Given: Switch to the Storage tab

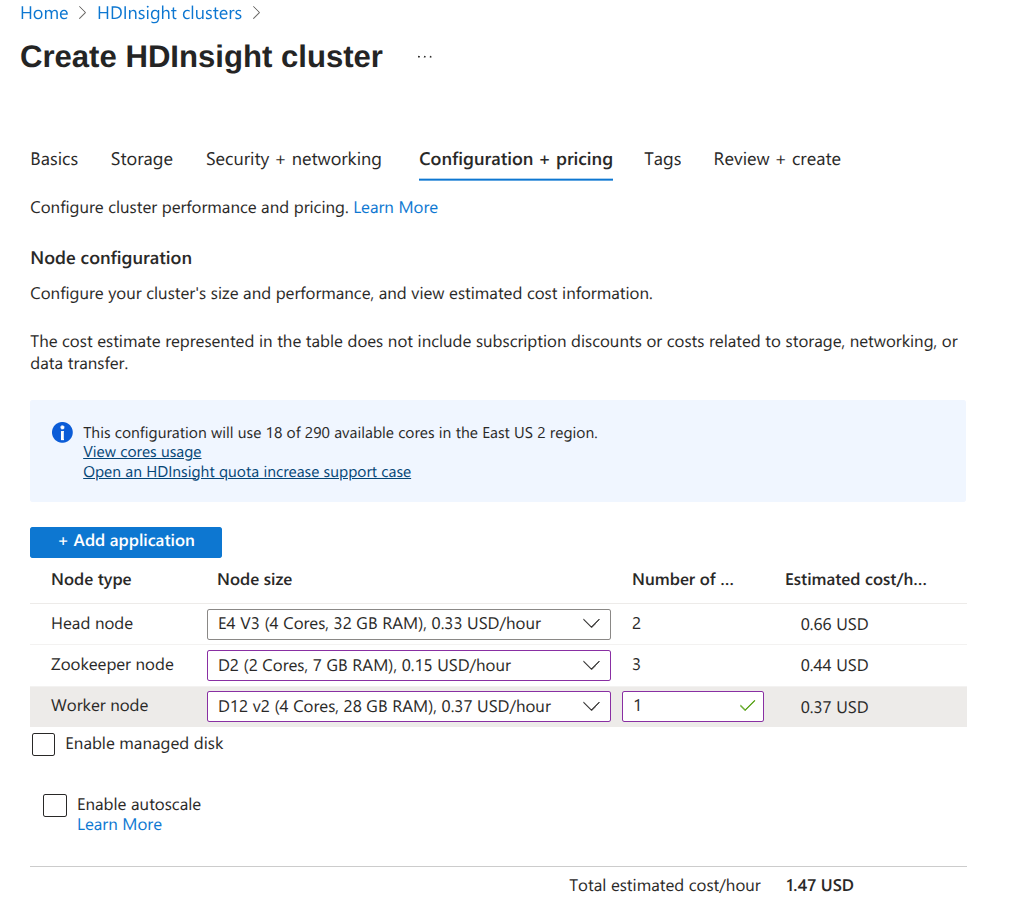Looking at the screenshot, I should coord(142,160).
